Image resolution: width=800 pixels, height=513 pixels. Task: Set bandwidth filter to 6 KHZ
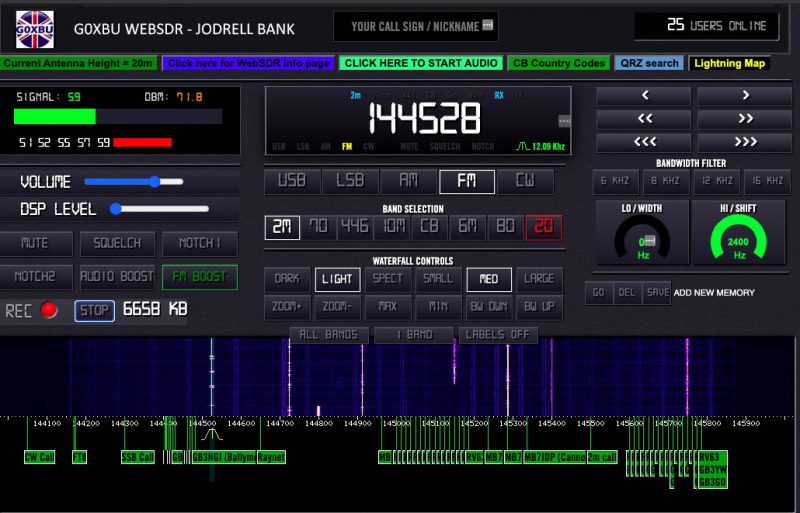click(x=615, y=181)
